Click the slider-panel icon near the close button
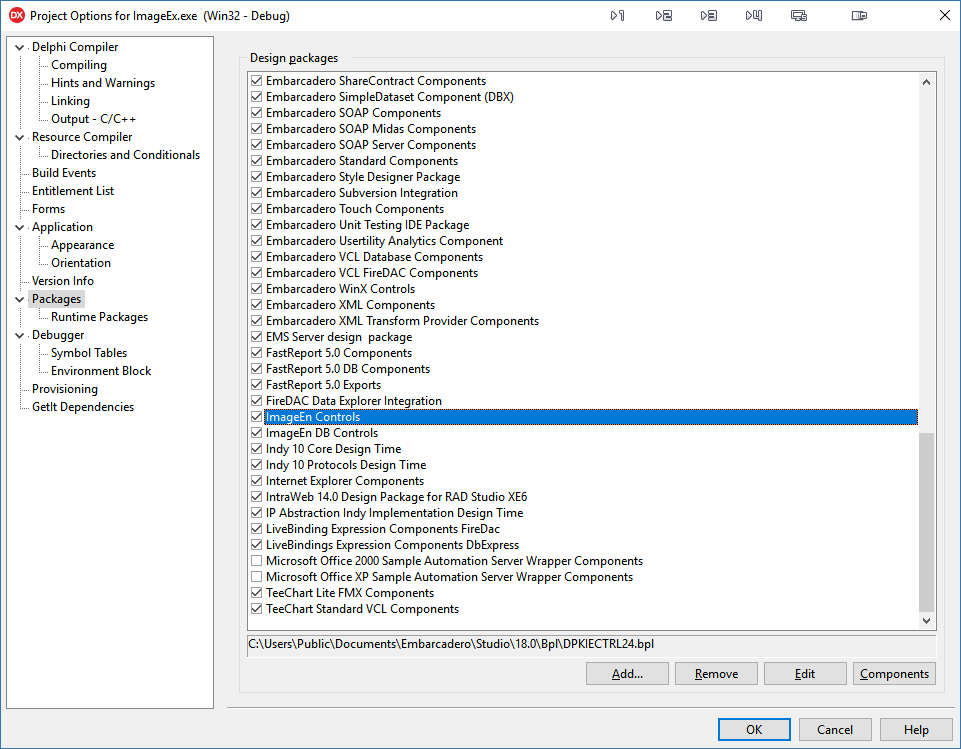The height and width of the screenshot is (749, 961). click(859, 15)
